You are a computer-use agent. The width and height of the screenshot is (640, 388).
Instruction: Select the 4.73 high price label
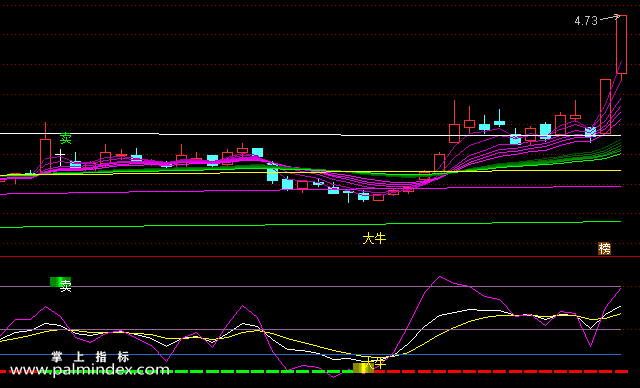pyautogui.click(x=586, y=20)
